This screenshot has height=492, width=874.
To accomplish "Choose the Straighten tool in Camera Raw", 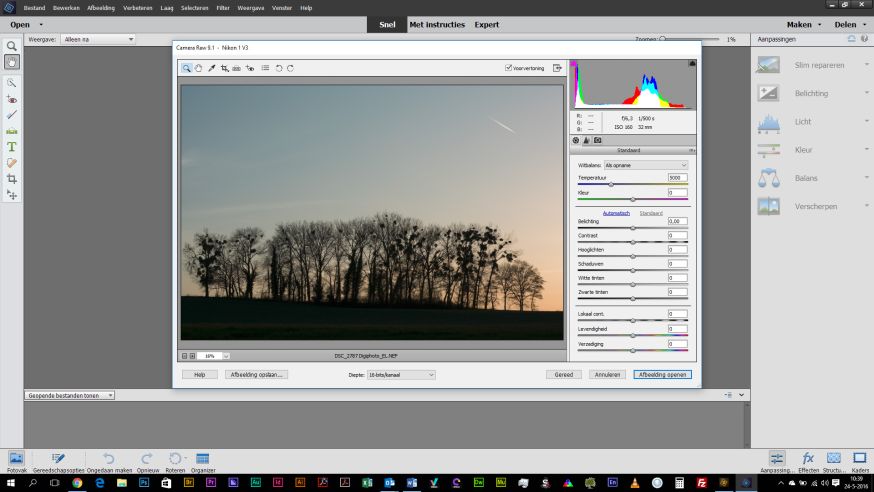I will (x=238, y=68).
